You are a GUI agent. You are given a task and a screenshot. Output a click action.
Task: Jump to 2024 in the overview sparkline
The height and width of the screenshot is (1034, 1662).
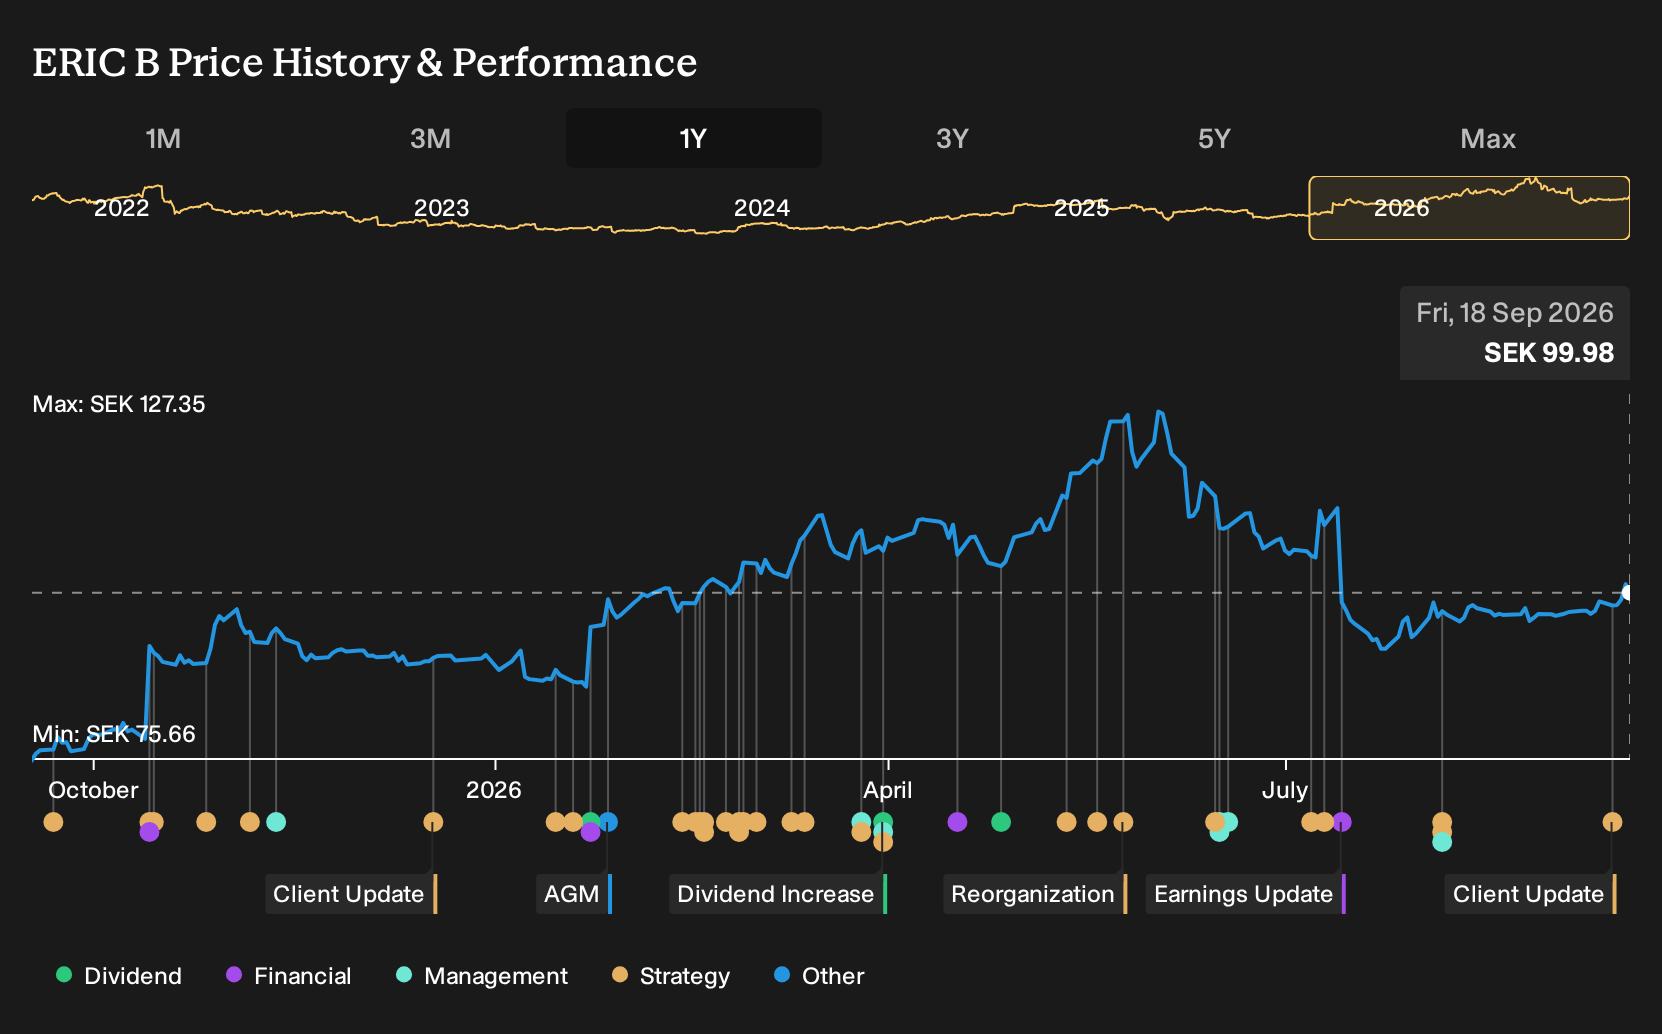click(x=761, y=208)
